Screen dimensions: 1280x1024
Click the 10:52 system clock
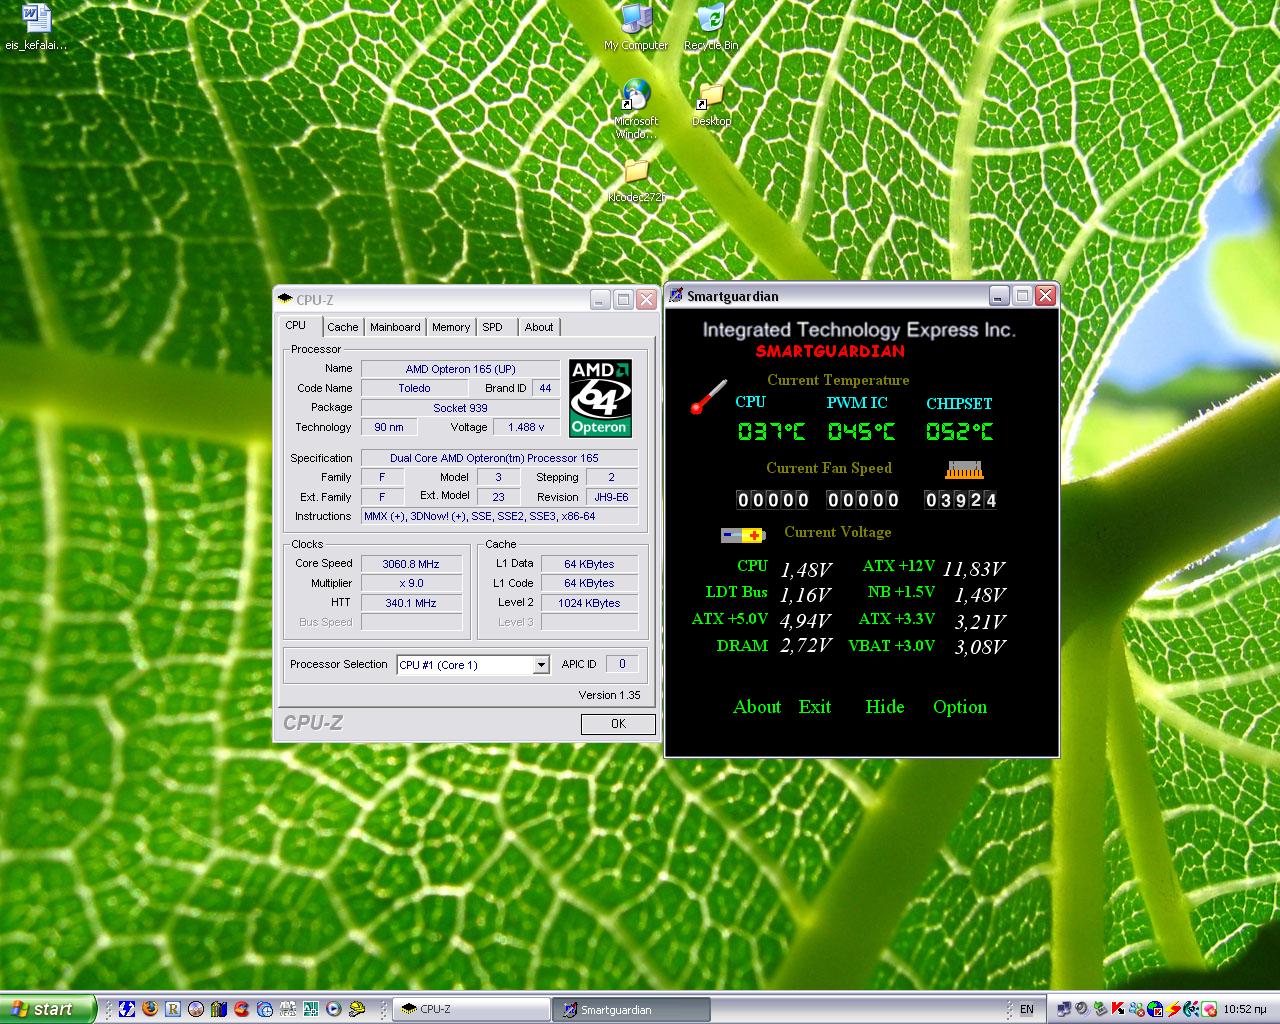(x=1245, y=1009)
